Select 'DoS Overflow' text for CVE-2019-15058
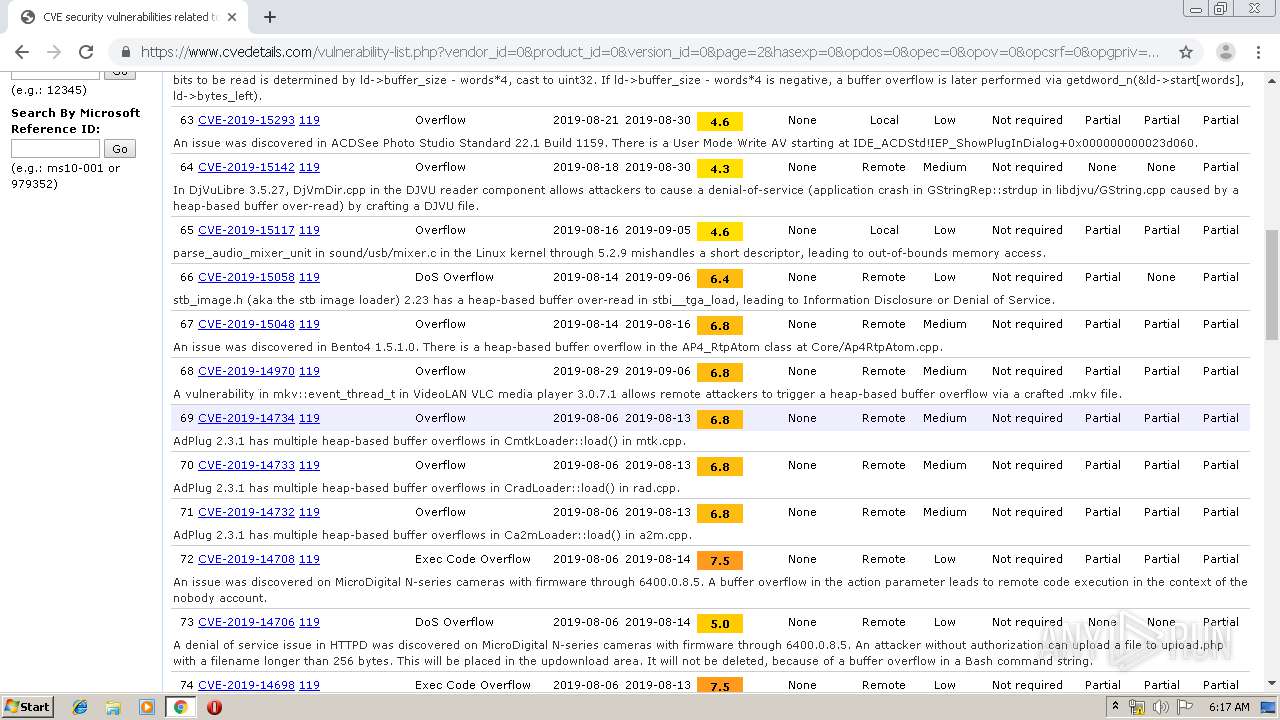 pyautogui.click(x=454, y=277)
